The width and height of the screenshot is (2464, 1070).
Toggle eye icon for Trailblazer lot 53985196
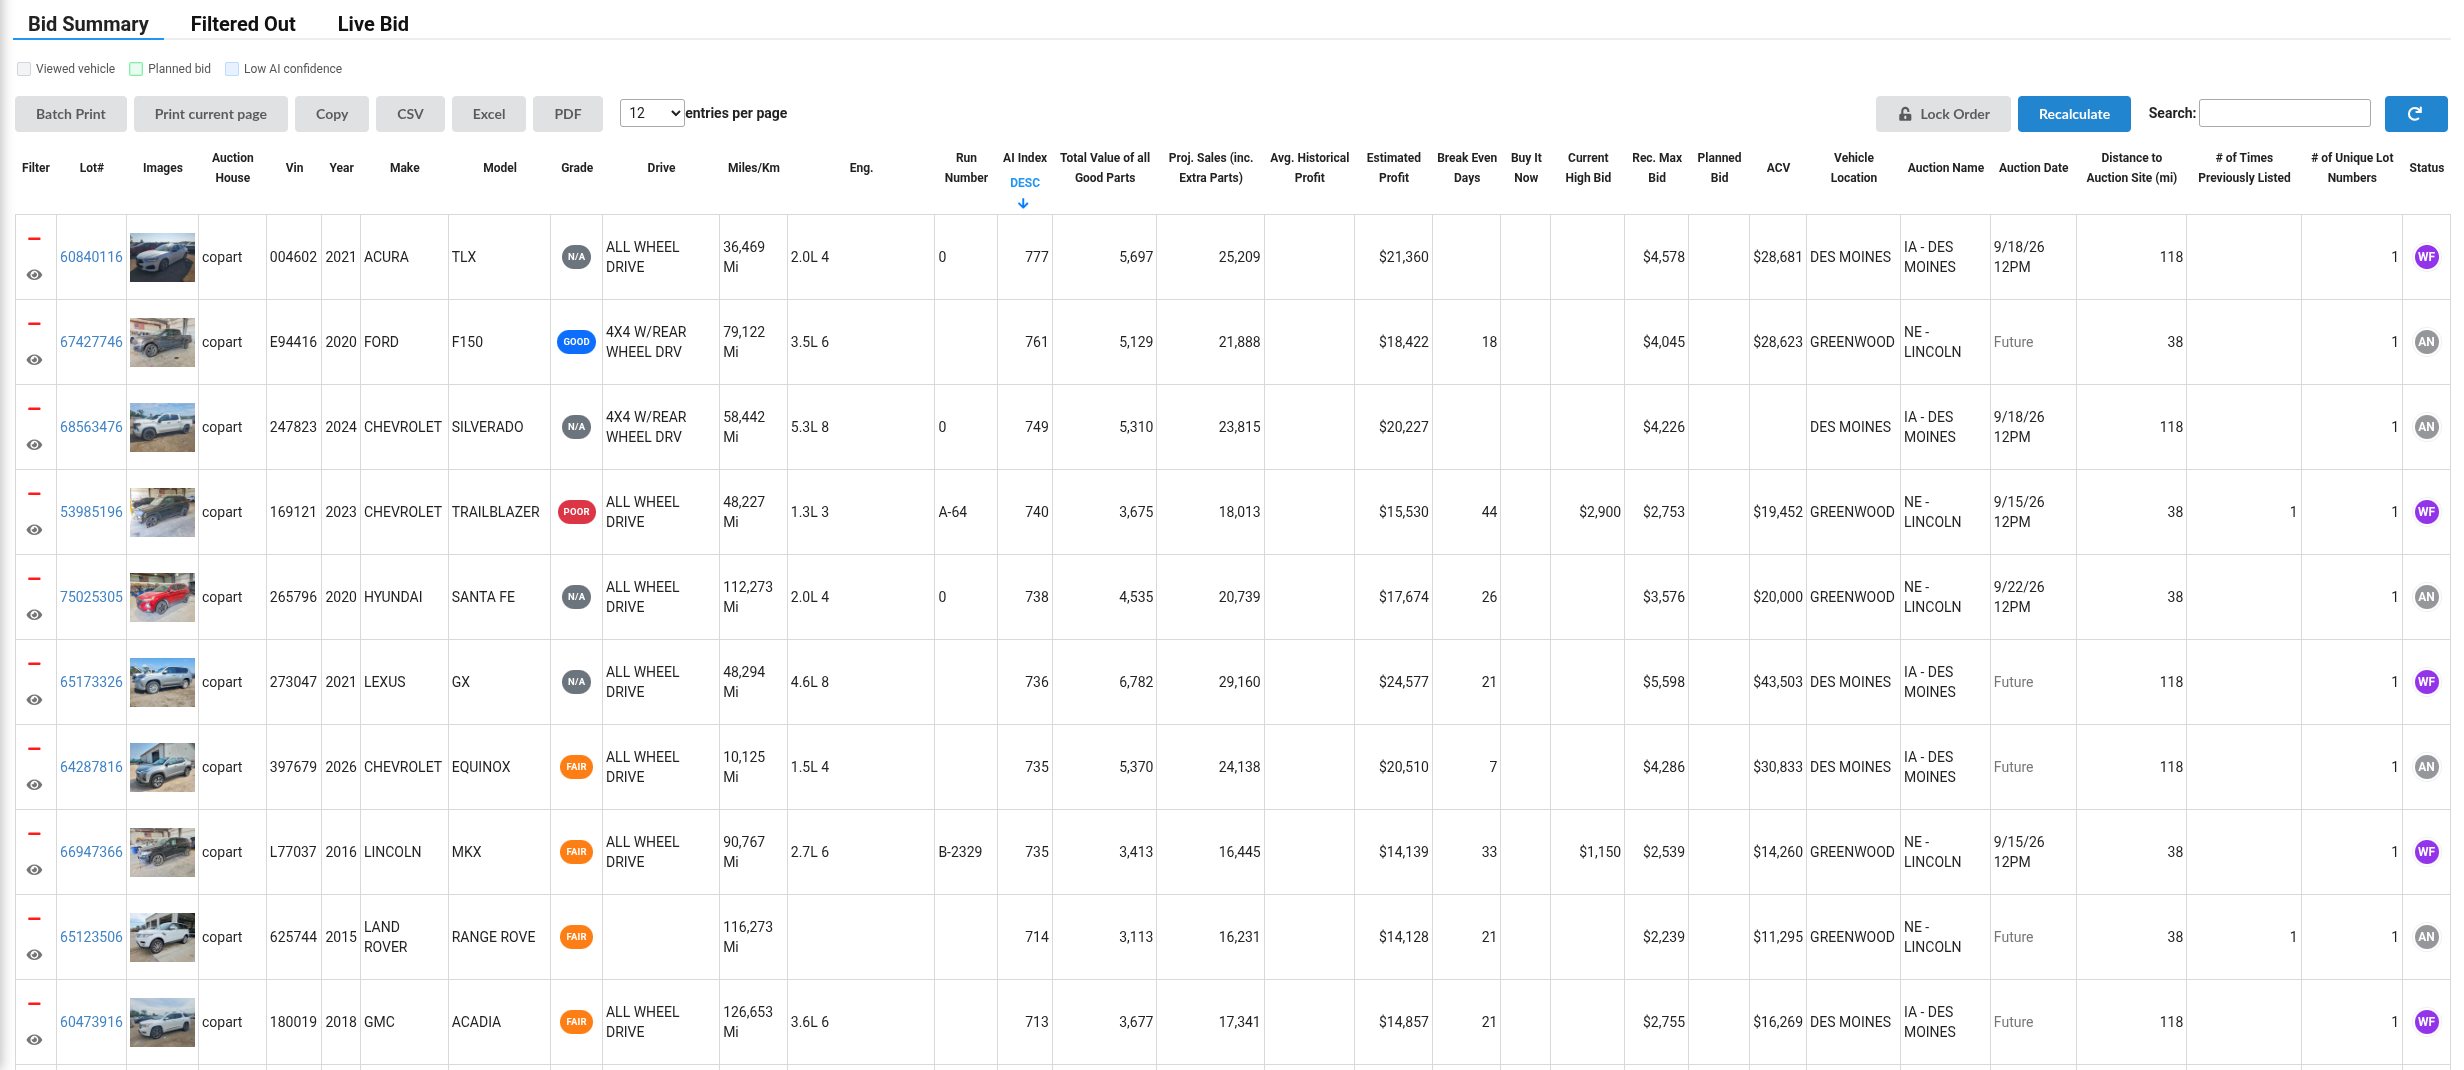[34, 530]
